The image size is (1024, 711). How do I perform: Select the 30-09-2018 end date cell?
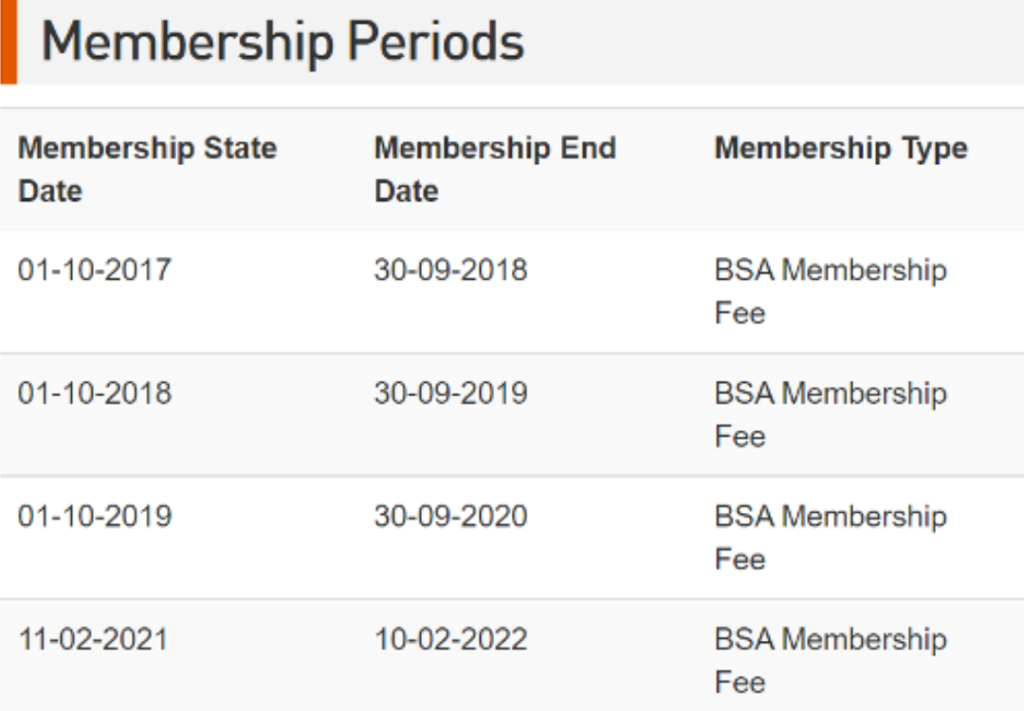pos(450,270)
